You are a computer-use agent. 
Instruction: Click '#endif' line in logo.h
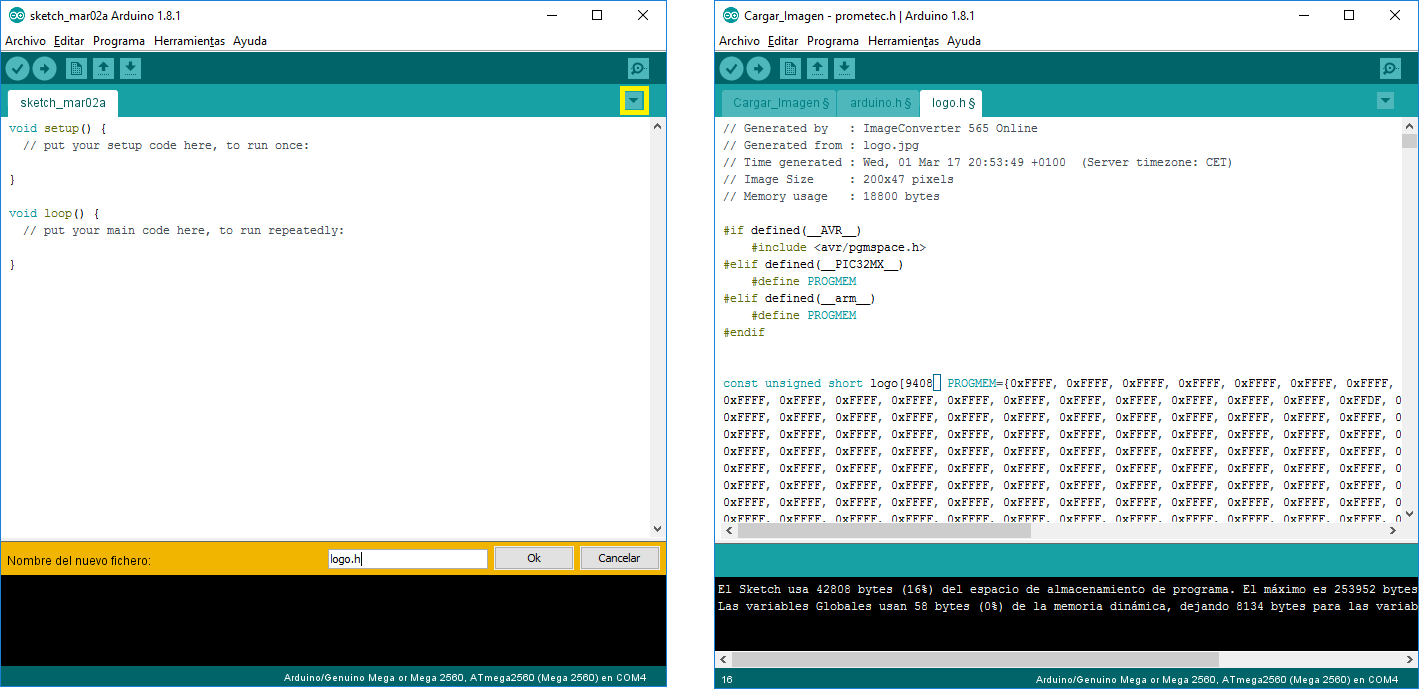tap(744, 332)
